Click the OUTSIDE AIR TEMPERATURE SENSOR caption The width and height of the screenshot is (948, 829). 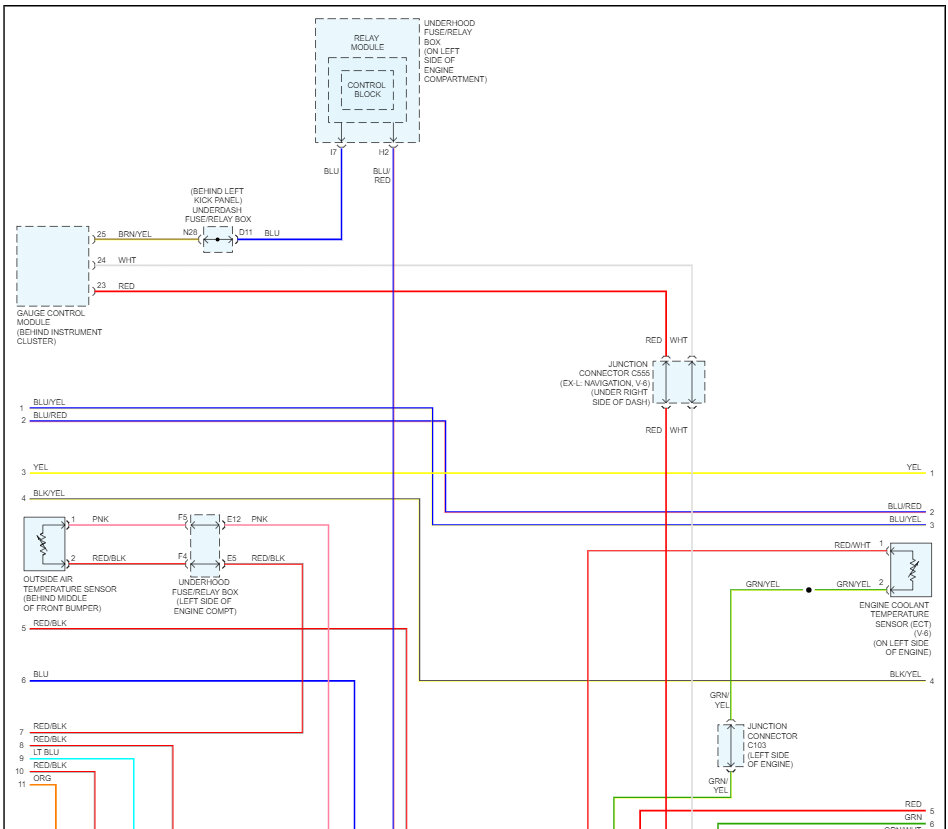70,593
